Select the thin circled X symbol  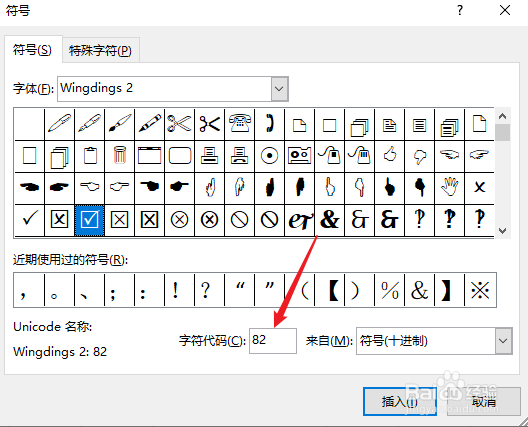pyautogui.click(x=179, y=220)
